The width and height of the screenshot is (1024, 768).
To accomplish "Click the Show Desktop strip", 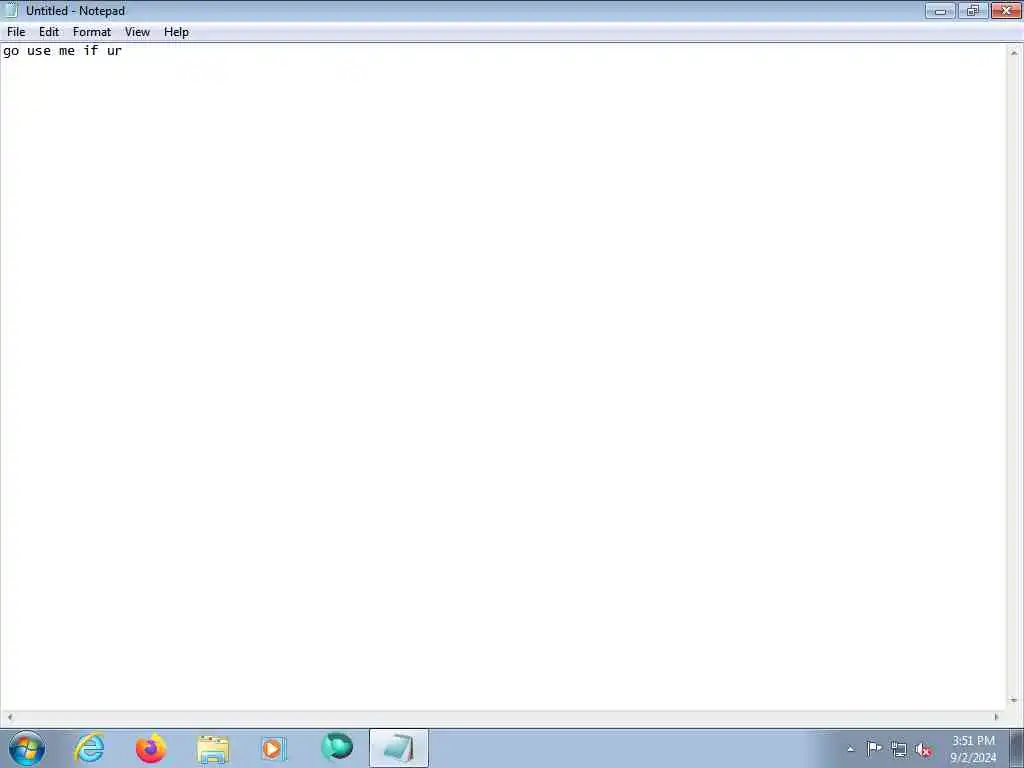I will (1016, 748).
